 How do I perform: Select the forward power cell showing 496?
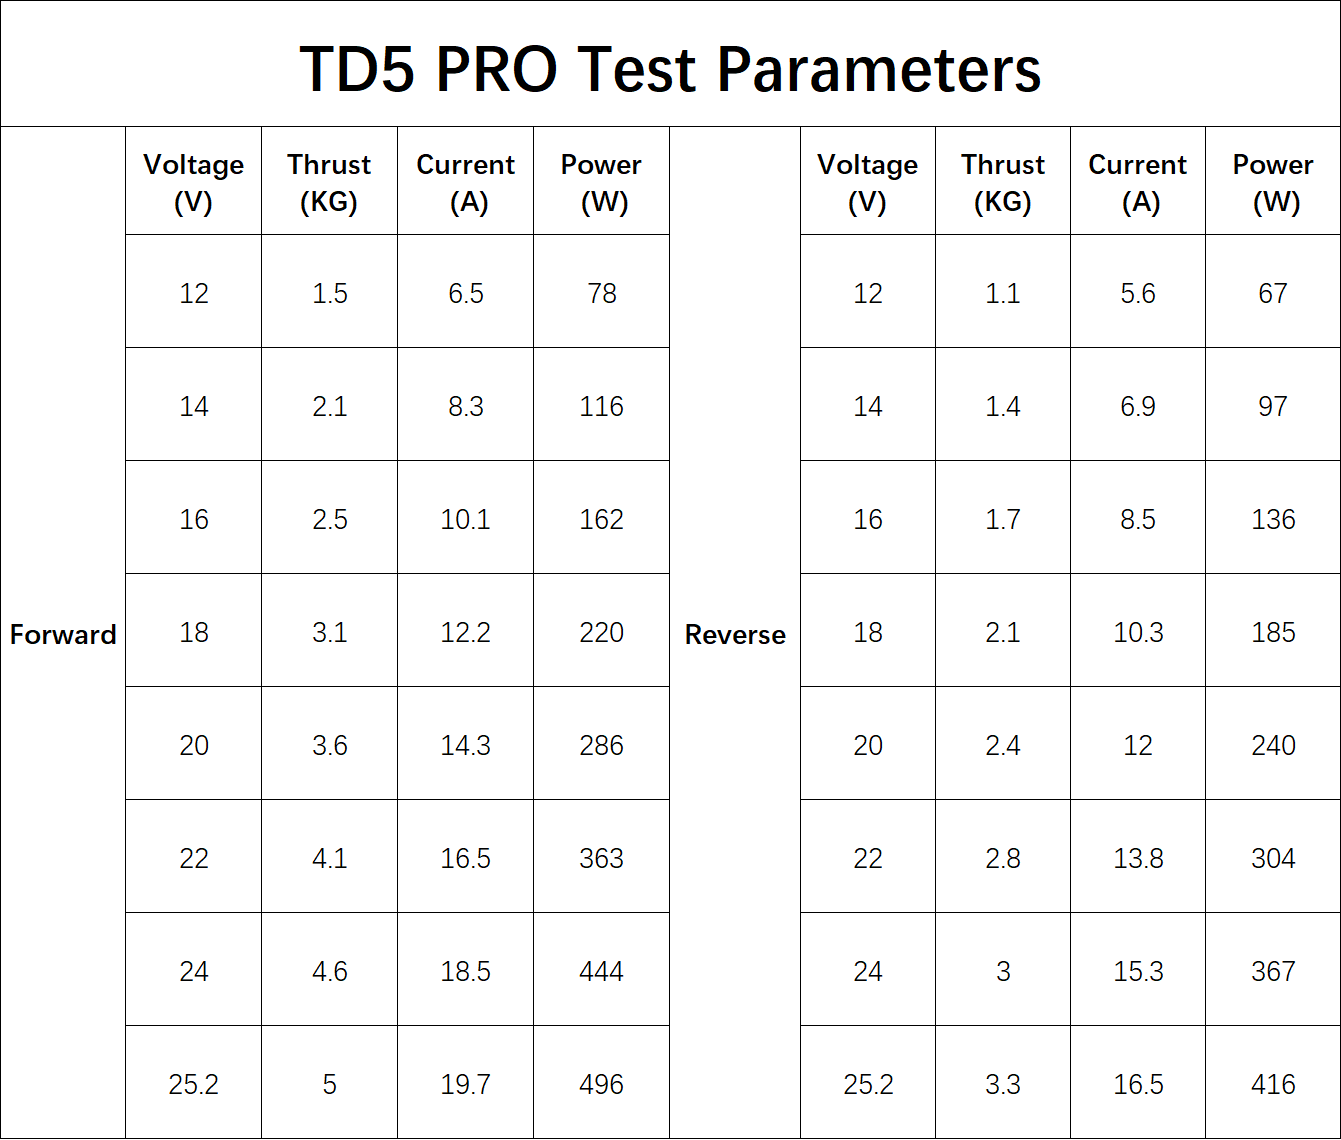click(601, 1084)
